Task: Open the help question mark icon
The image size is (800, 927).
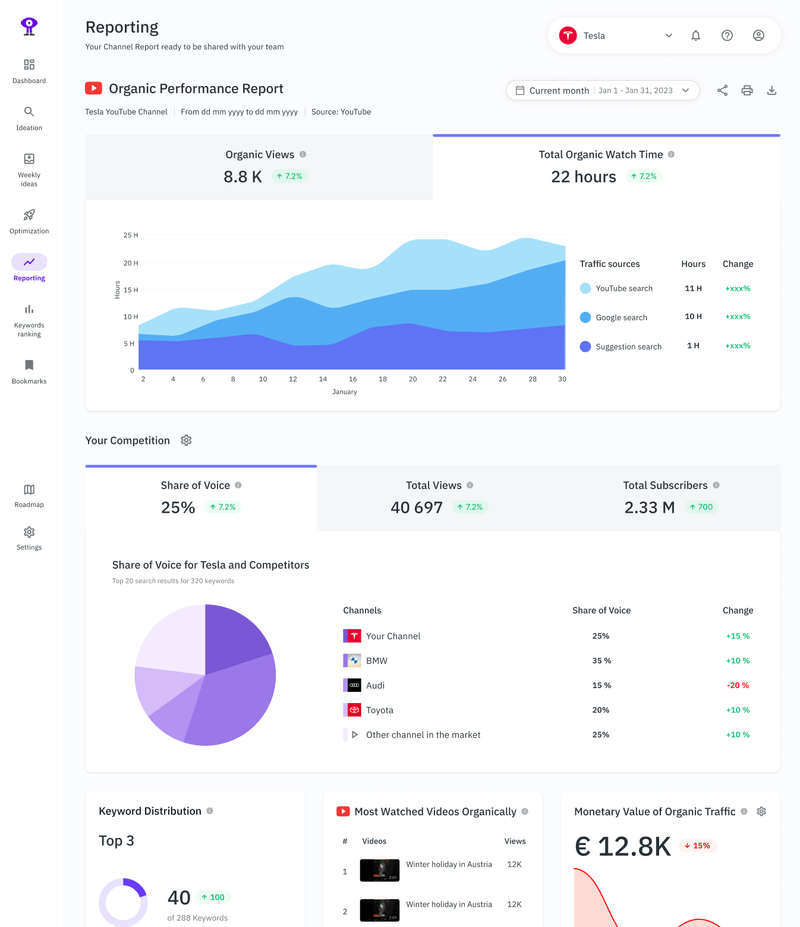Action: [727, 35]
